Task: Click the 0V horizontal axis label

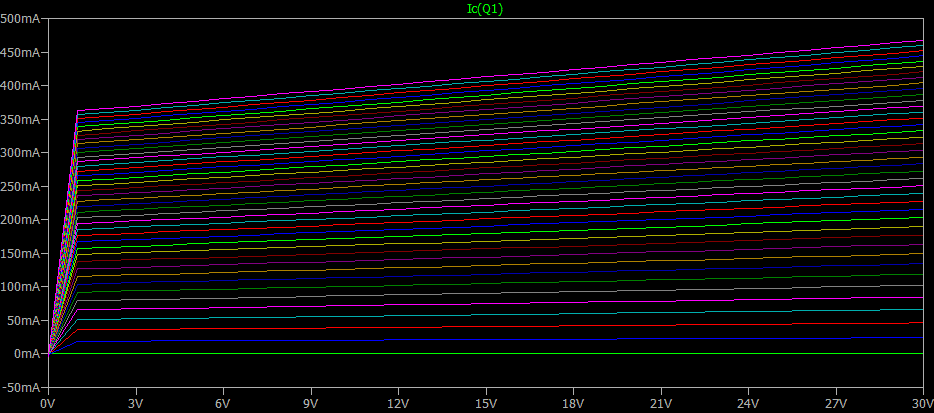Action: (x=48, y=403)
